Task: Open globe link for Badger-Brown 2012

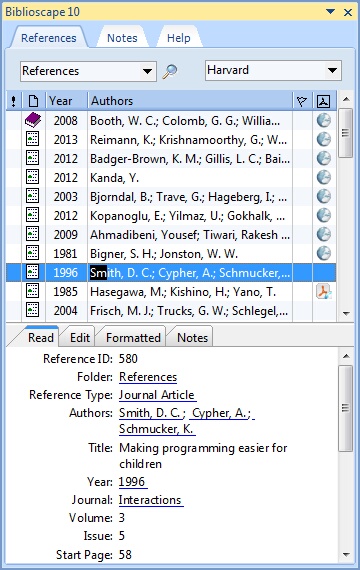Action: click(324, 158)
